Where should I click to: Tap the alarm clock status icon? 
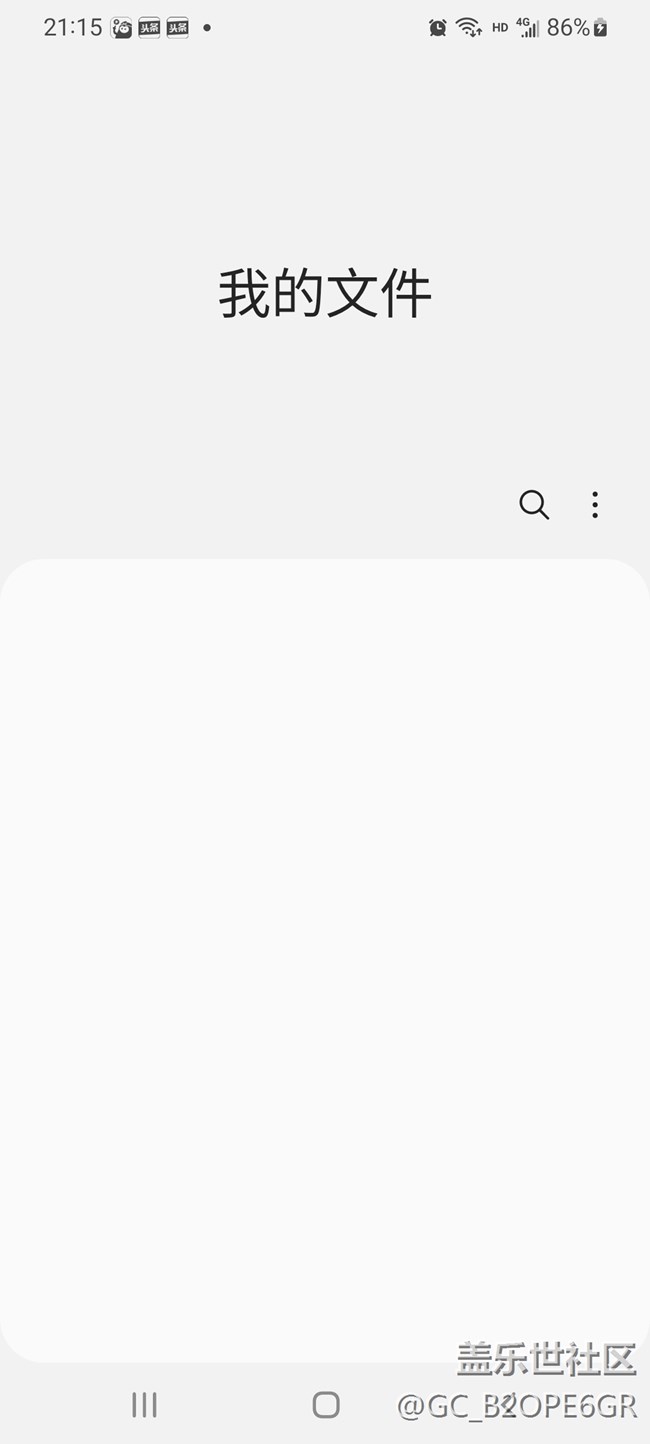[x=438, y=28]
